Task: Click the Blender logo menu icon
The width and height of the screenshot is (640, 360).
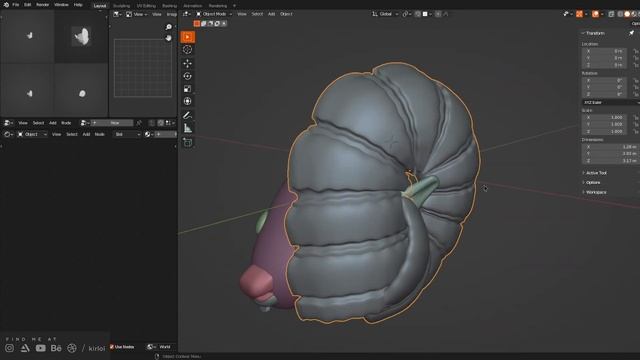Action: (6, 5)
